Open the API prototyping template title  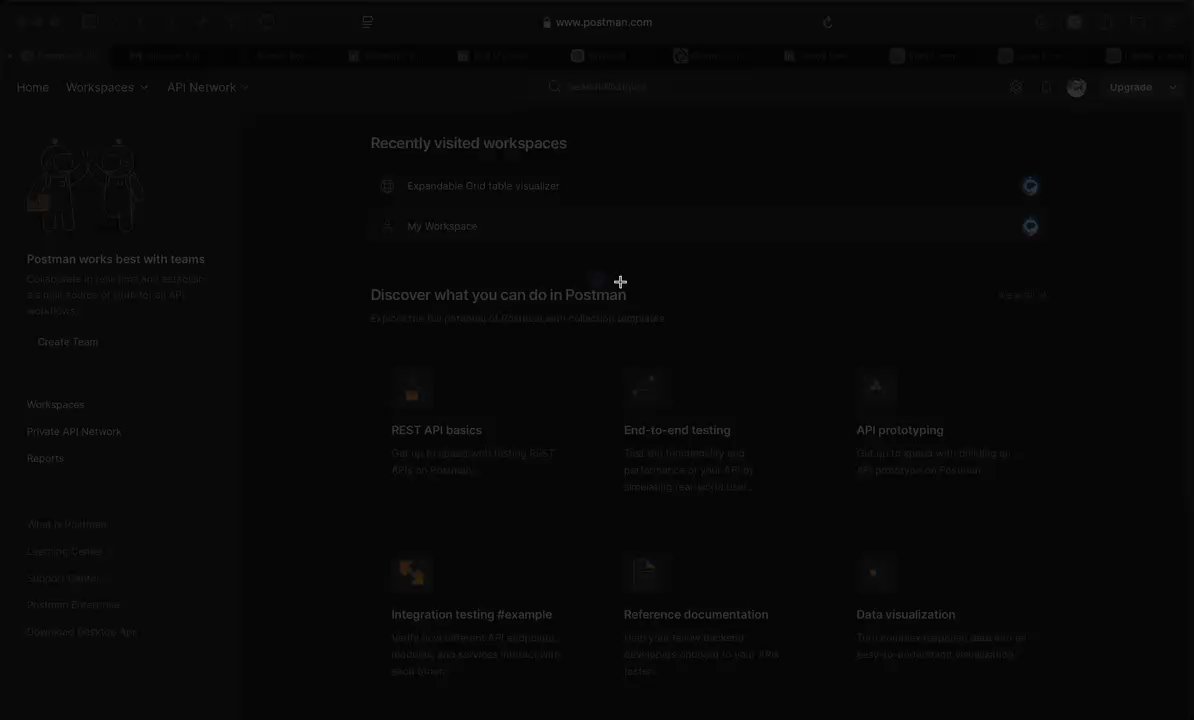tap(899, 430)
